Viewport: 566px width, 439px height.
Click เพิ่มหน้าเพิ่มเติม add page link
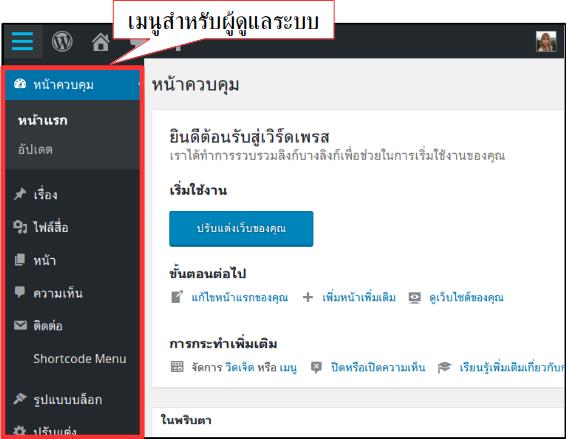coord(359,297)
